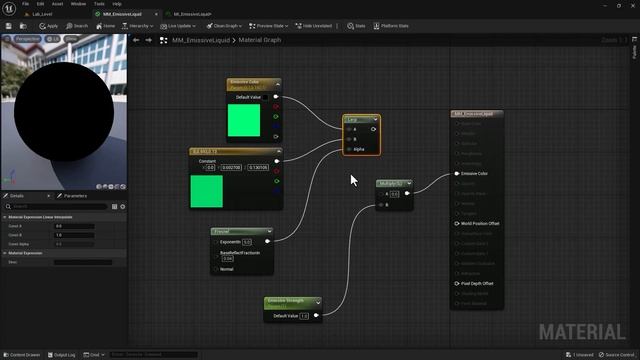Click the Const A value field
Image resolution: width=640 pixels, height=360 pixels.
point(74,226)
